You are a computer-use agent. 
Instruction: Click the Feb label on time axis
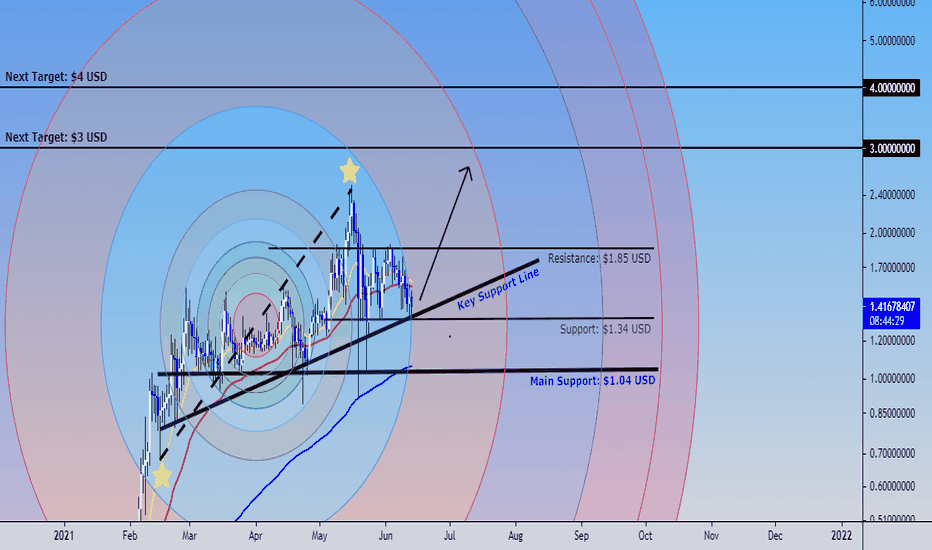pos(130,536)
